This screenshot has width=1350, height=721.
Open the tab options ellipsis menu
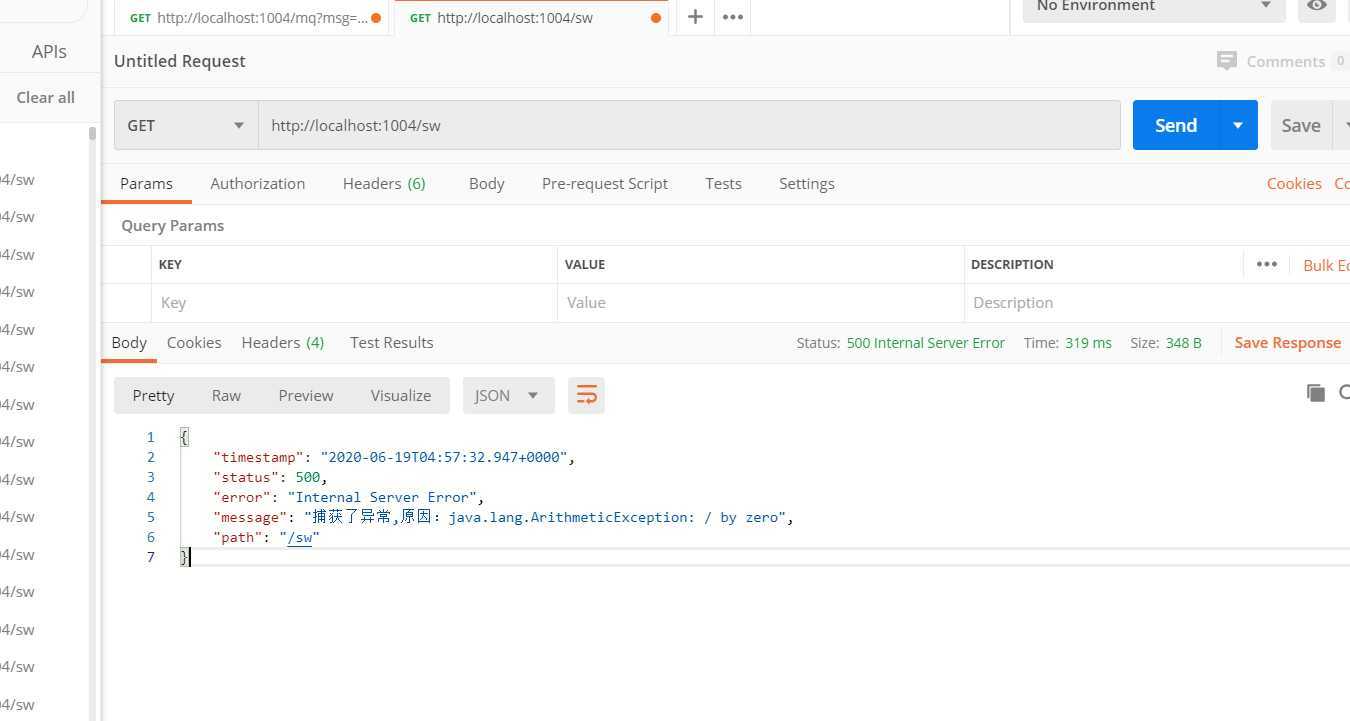(733, 17)
